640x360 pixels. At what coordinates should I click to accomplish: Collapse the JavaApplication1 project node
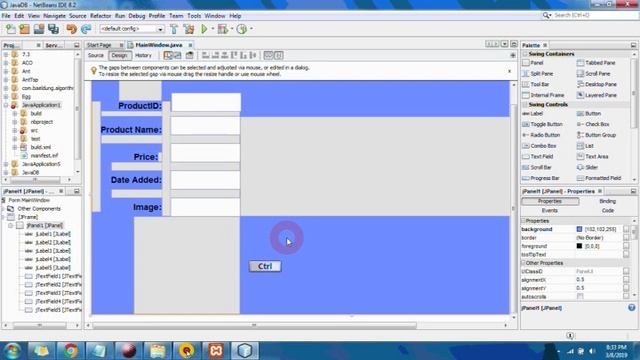[6, 105]
